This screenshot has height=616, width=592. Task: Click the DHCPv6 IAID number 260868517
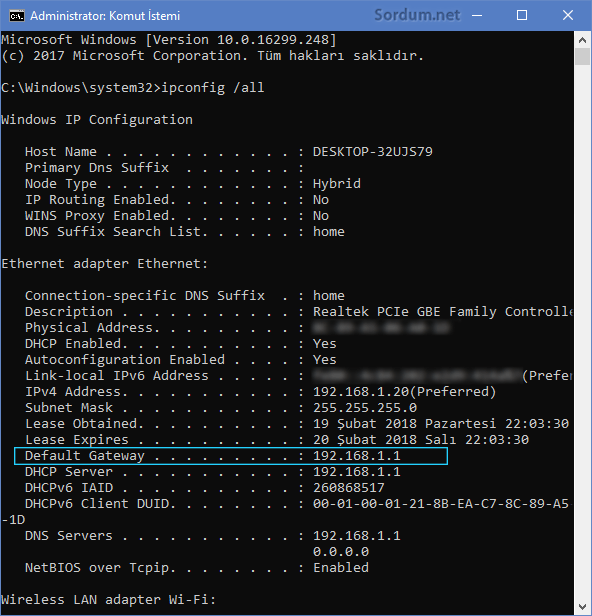(x=348, y=488)
